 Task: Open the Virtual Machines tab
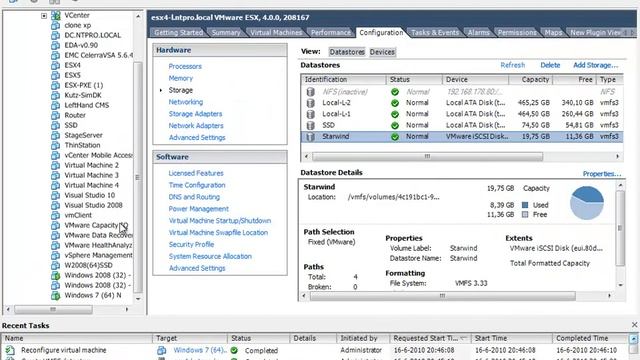(276, 32)
